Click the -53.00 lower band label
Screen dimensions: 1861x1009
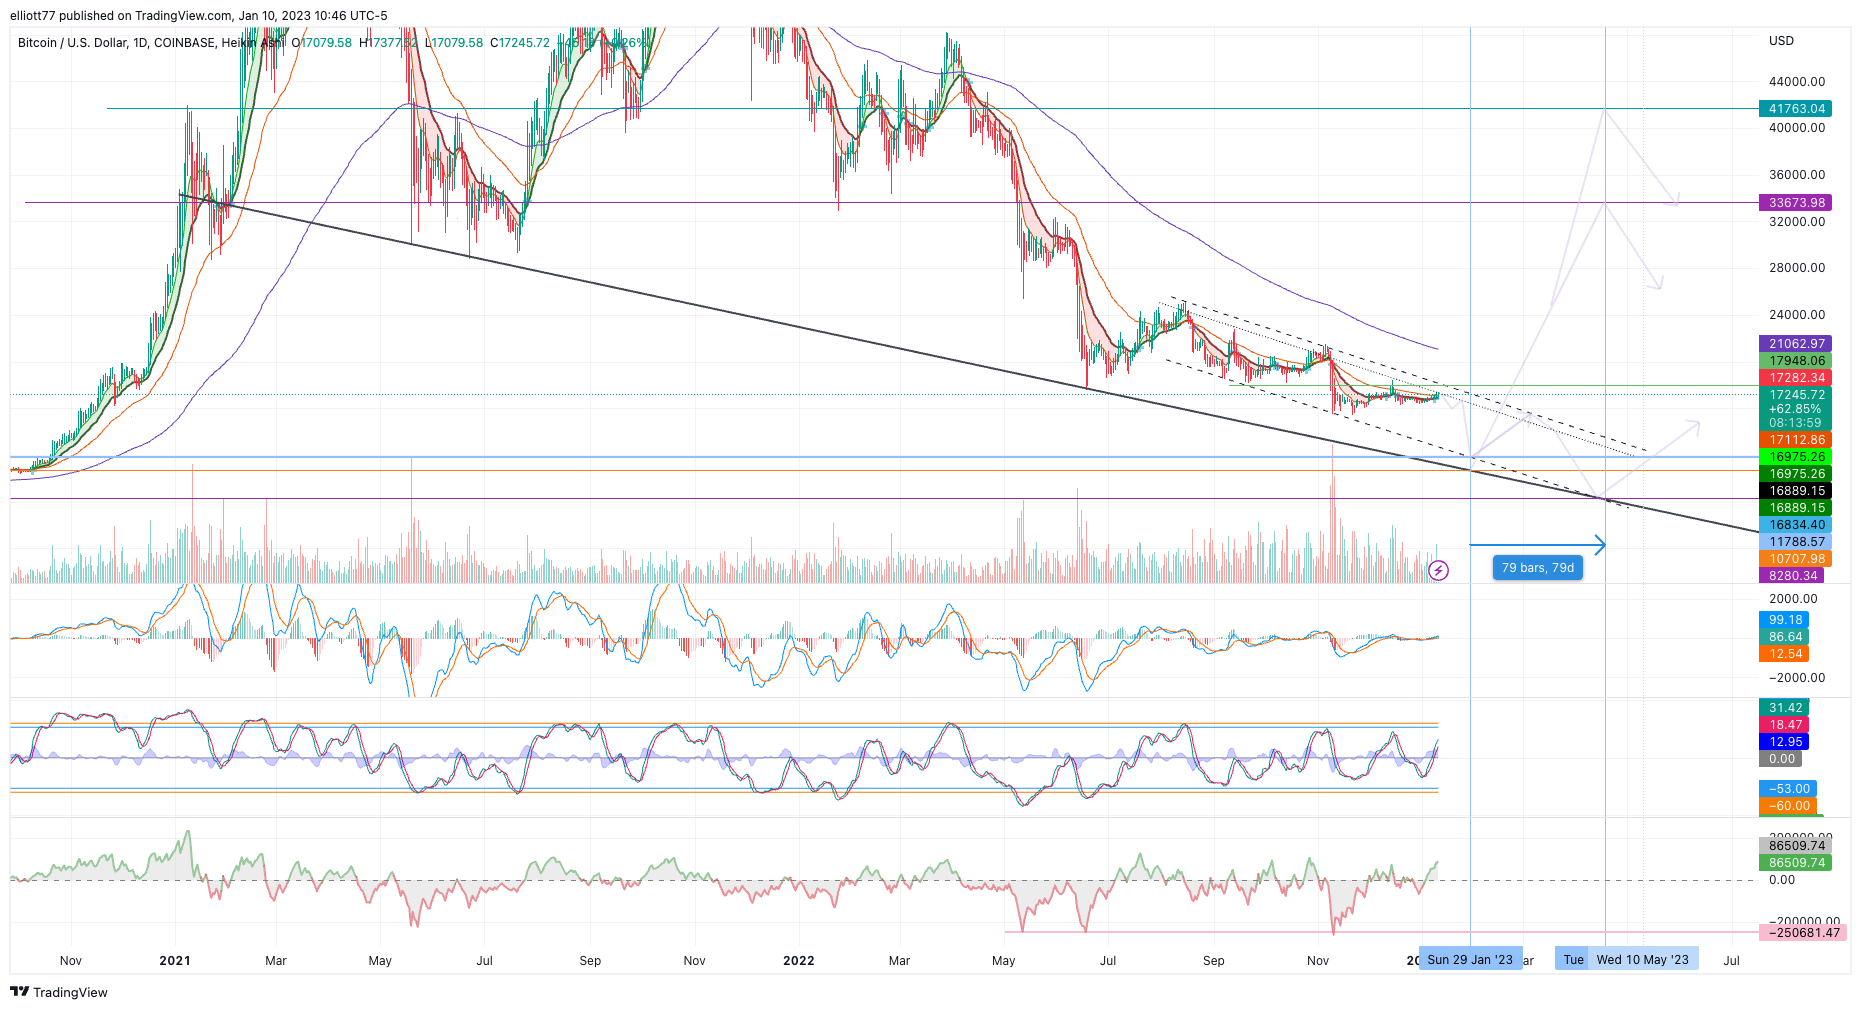pyautogui.click(x=1788, y=789)
